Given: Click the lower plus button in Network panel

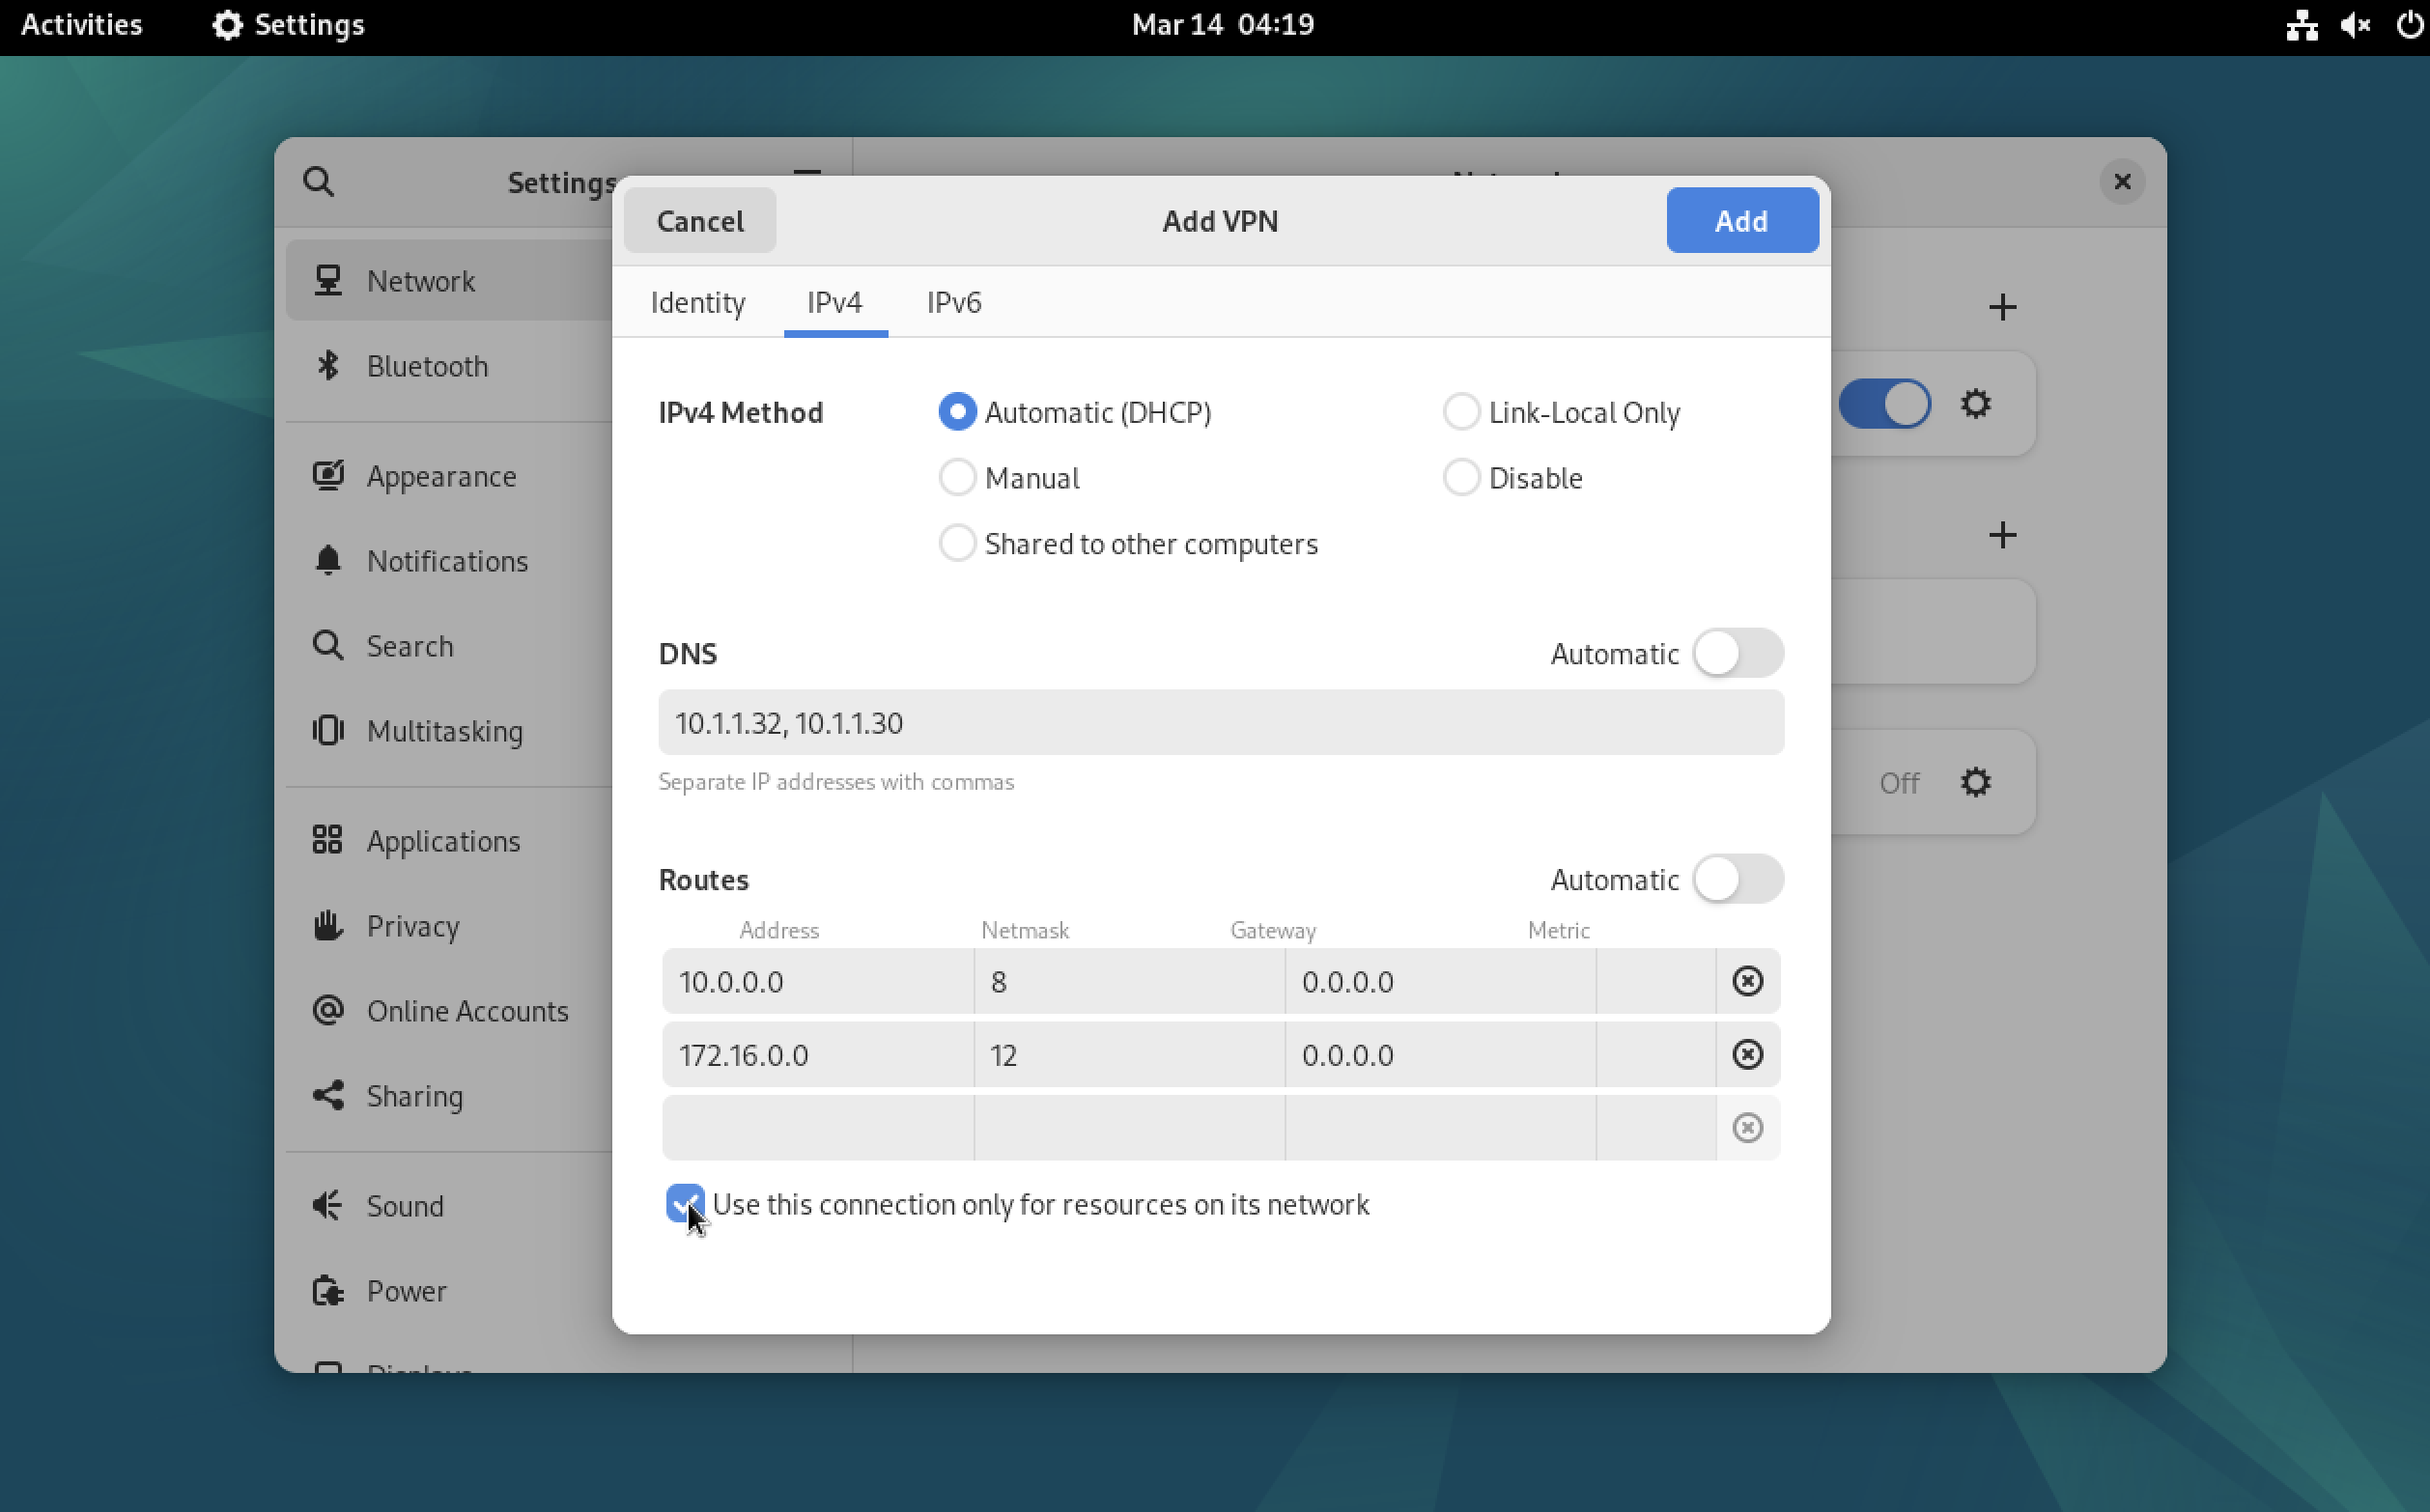Looking at the screenshot, I should pyautogui.click(x=2002, y=535).
